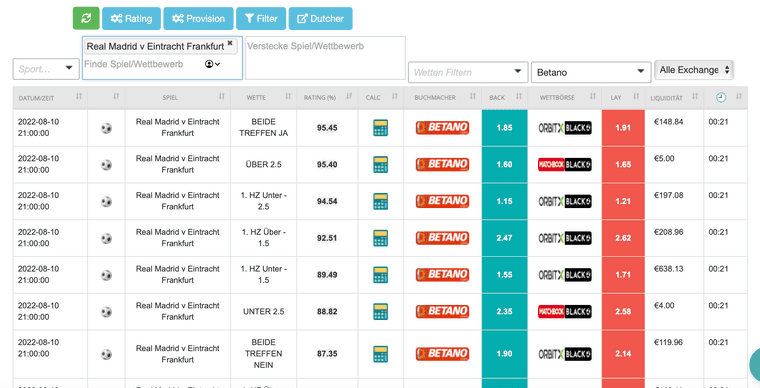Click Betano logo in ÜBER 2.5 row
Screen dimensions: 760x388
(442, 165)
